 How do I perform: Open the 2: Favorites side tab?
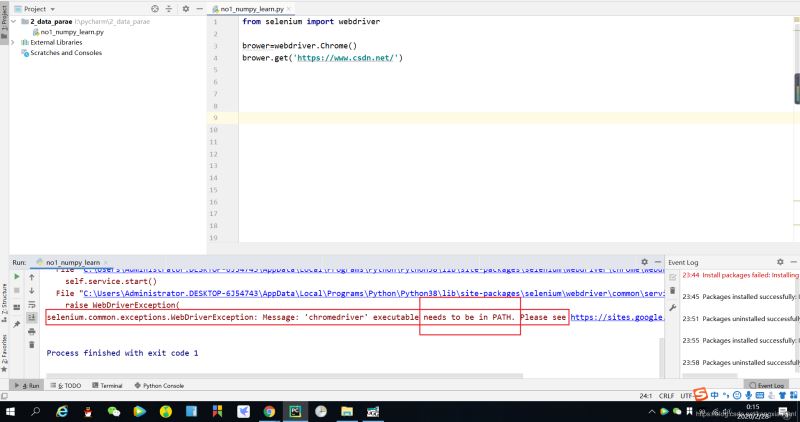tap(5, 353)
